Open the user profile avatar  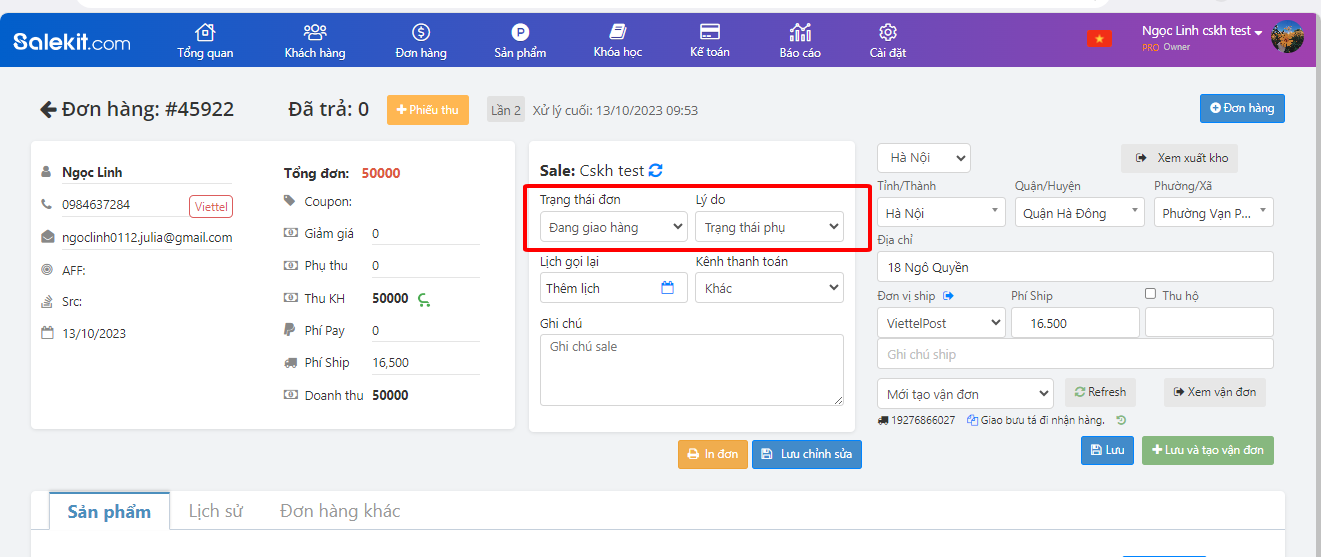(1286, 36)
